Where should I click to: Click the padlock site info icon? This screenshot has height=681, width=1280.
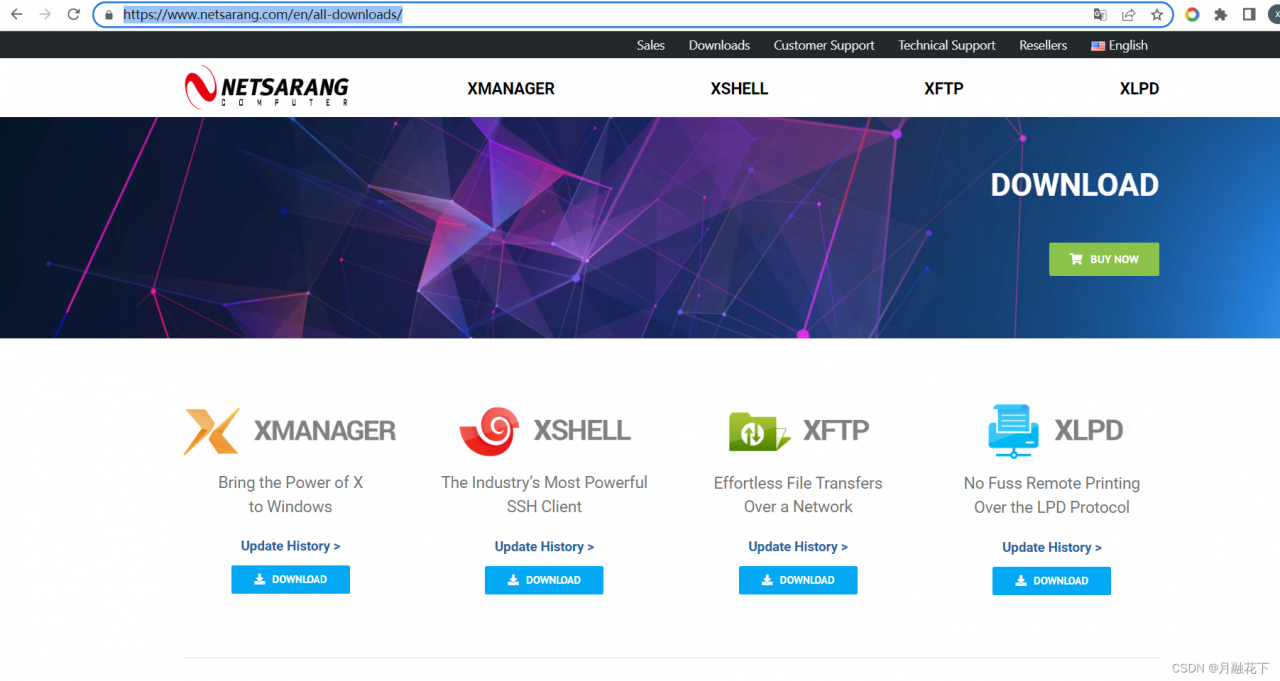click(x=109, y=15)
